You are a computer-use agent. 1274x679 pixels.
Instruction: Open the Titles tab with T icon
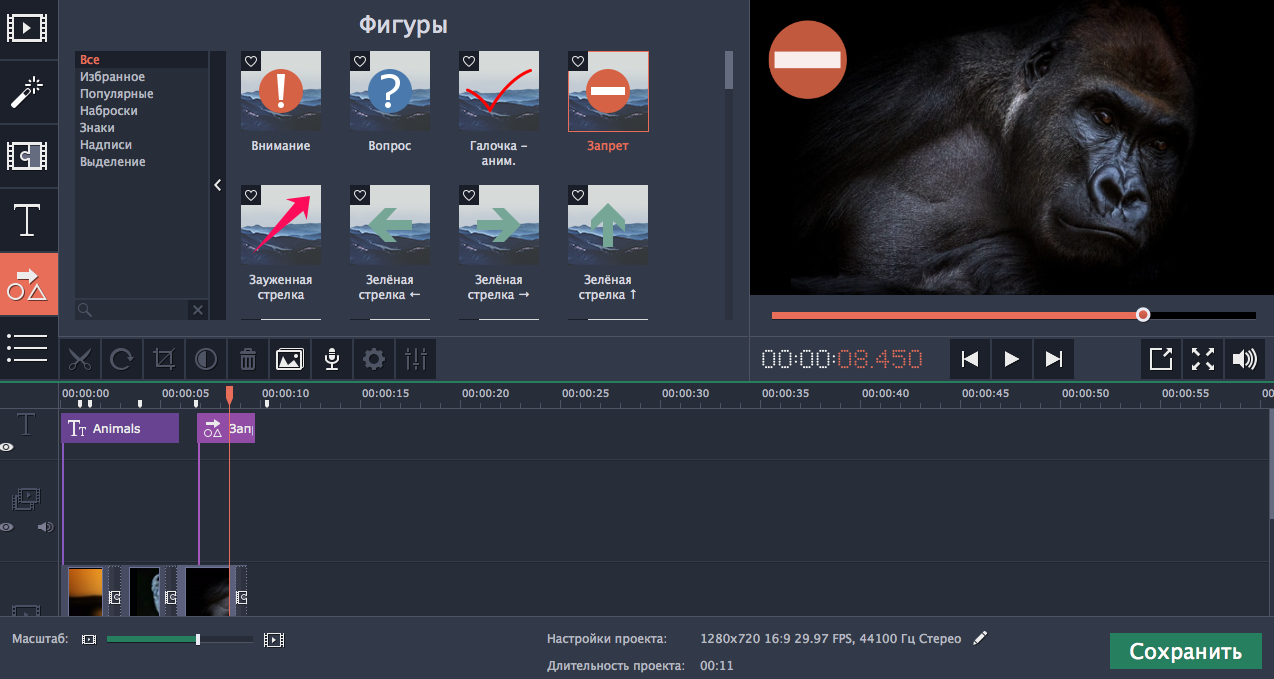27,219
